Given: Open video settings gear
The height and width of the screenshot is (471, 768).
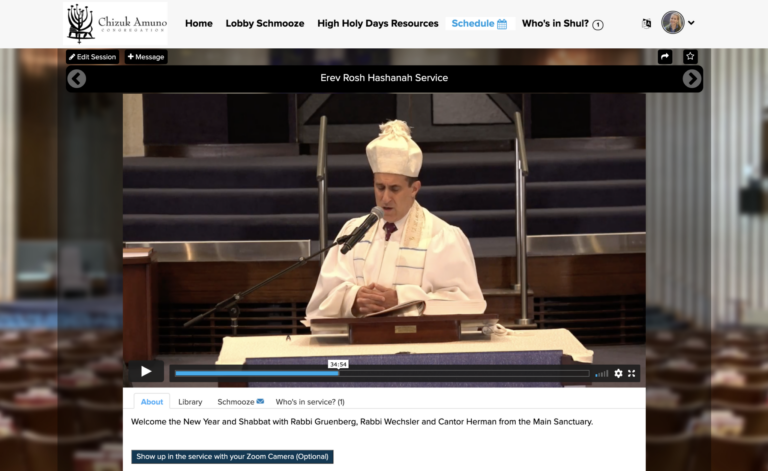Looking at the screenshot, I should coord(618,374).
